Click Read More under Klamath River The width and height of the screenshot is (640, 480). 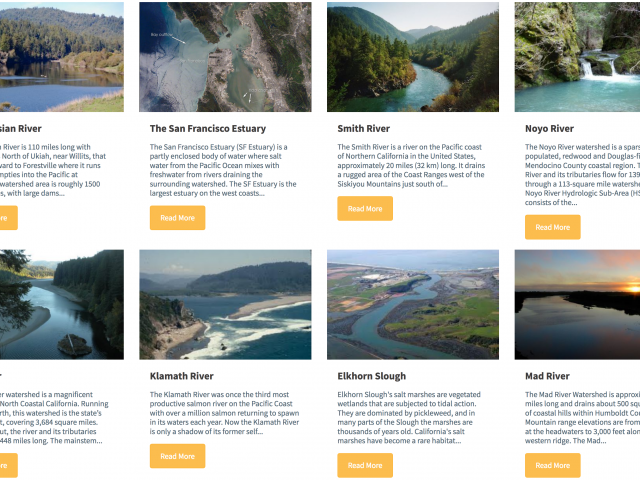click(178, 456)
